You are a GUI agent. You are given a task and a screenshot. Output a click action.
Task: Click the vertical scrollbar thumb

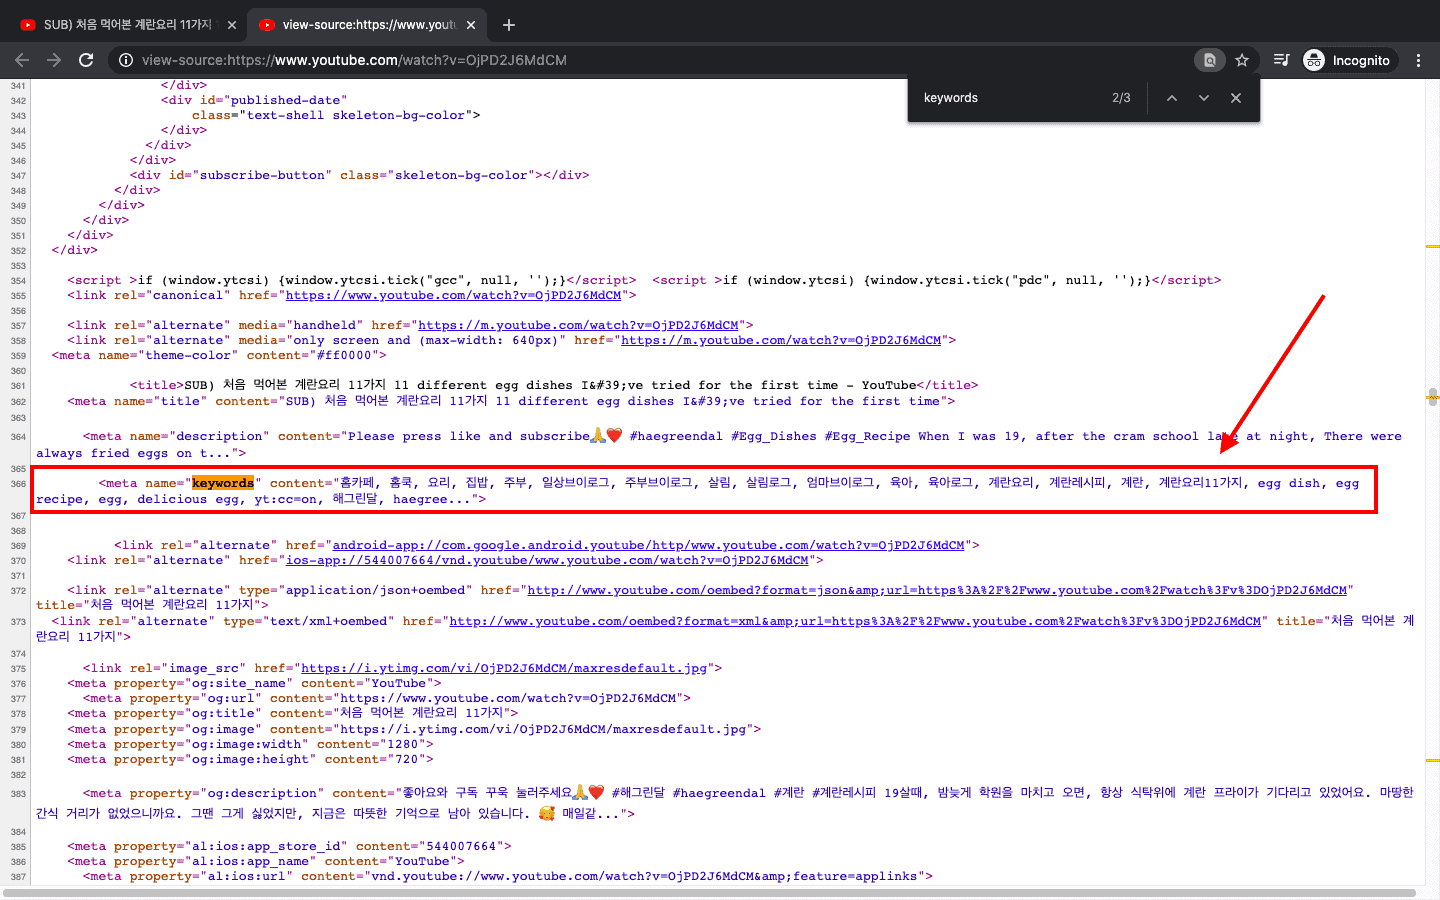1433,396
